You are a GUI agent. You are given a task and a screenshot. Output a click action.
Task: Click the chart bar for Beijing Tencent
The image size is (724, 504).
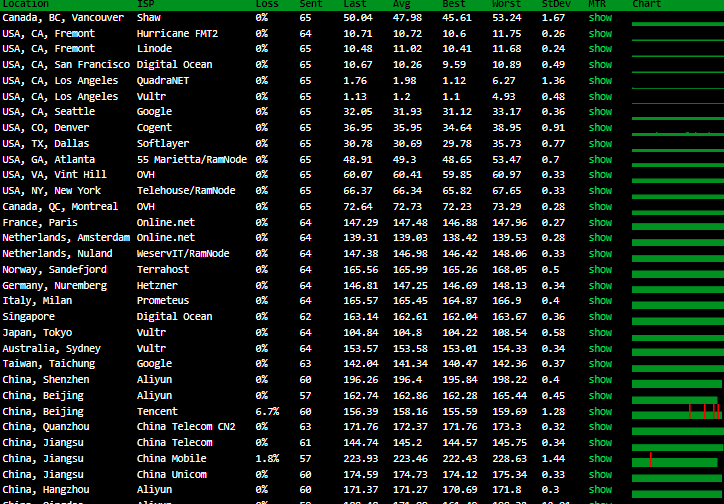point(675,412)
